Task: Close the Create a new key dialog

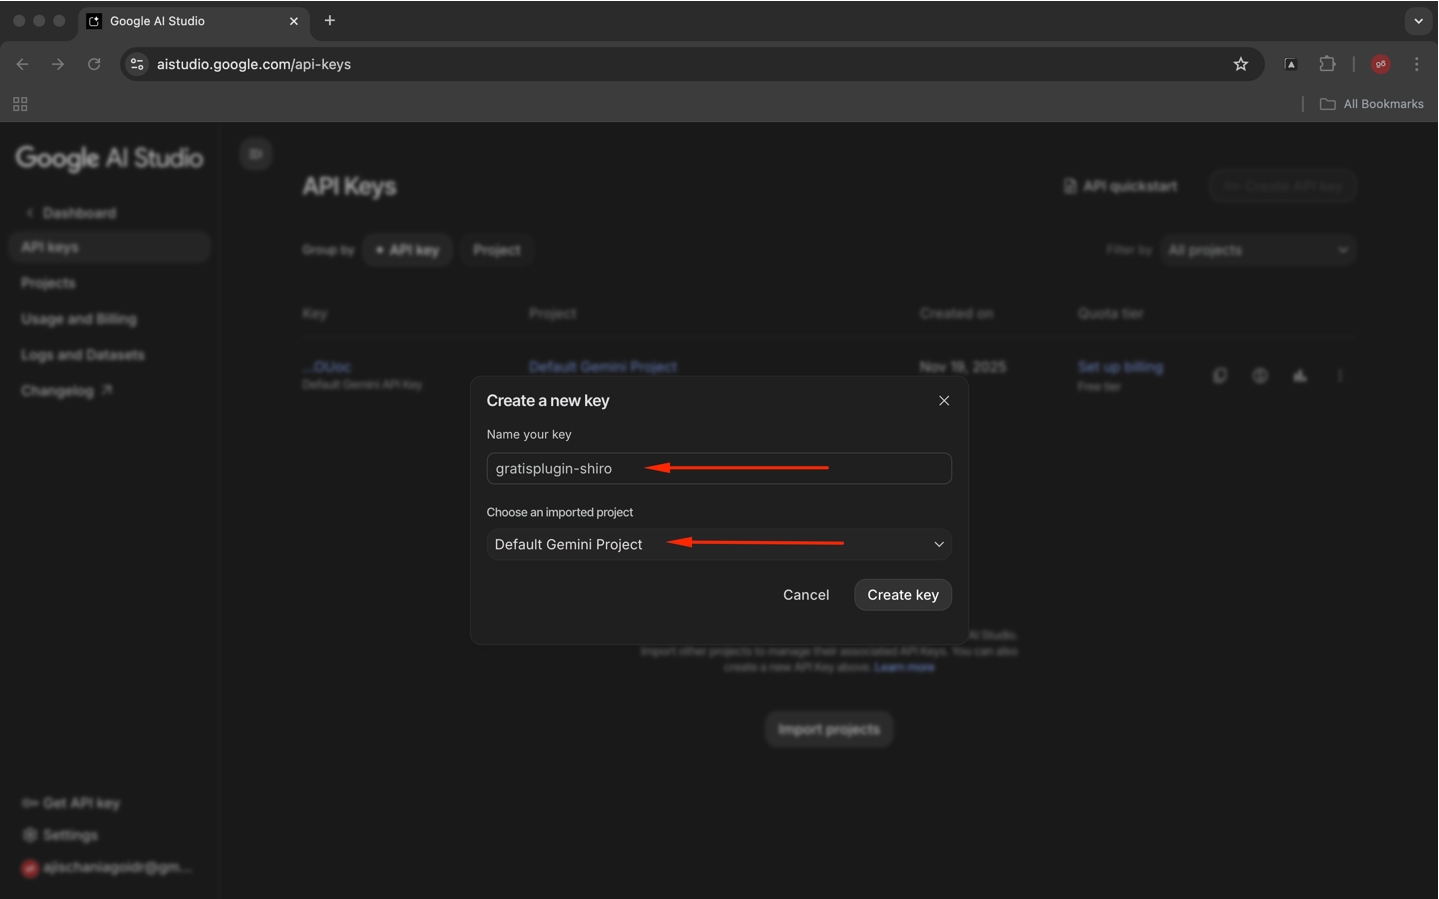Action: 943,400
